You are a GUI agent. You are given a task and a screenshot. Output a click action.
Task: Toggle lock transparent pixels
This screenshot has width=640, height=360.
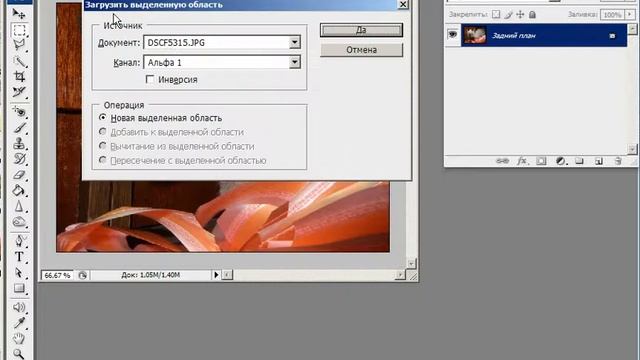496,15
